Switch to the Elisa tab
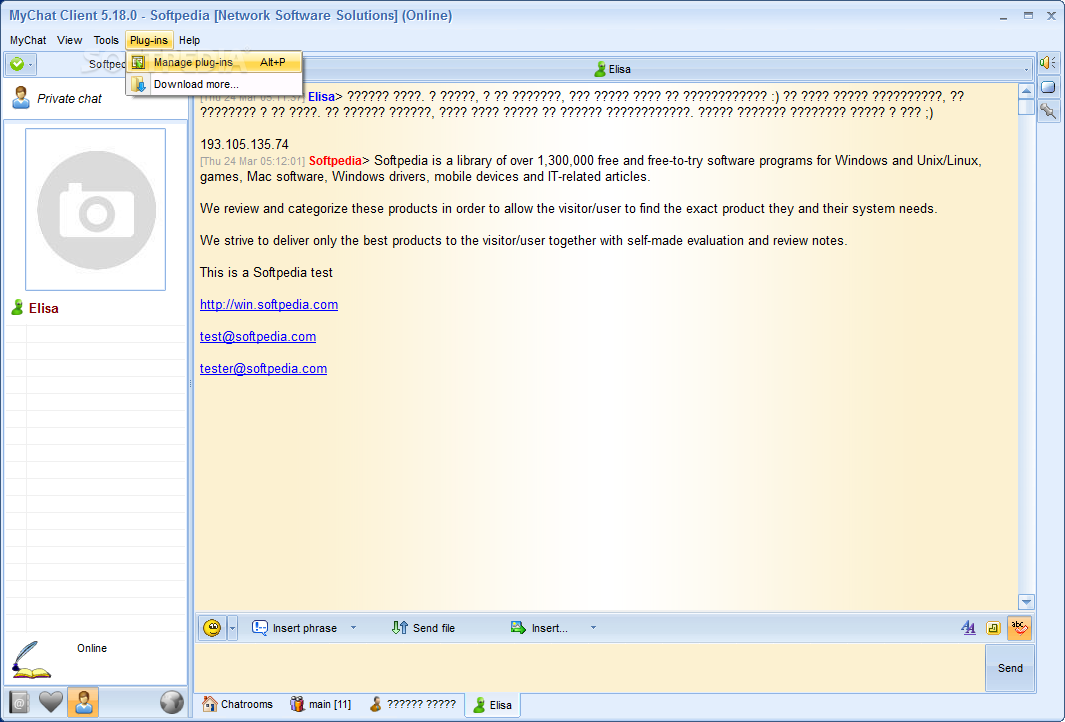This screenshot has width=1065, height=722. (x=492, y=705)
